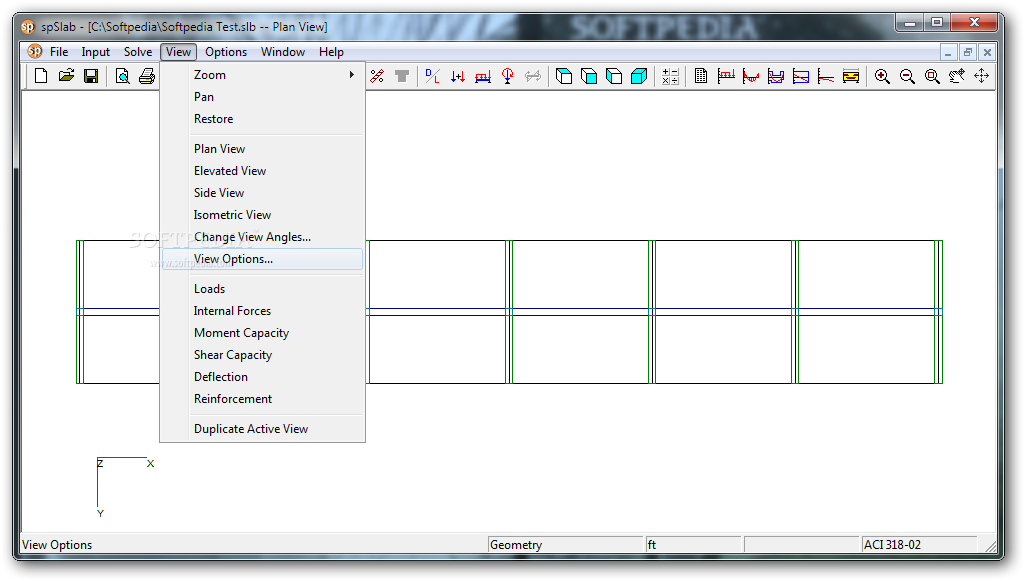Activate the Pan four-arrow icon

click(982, 76)
